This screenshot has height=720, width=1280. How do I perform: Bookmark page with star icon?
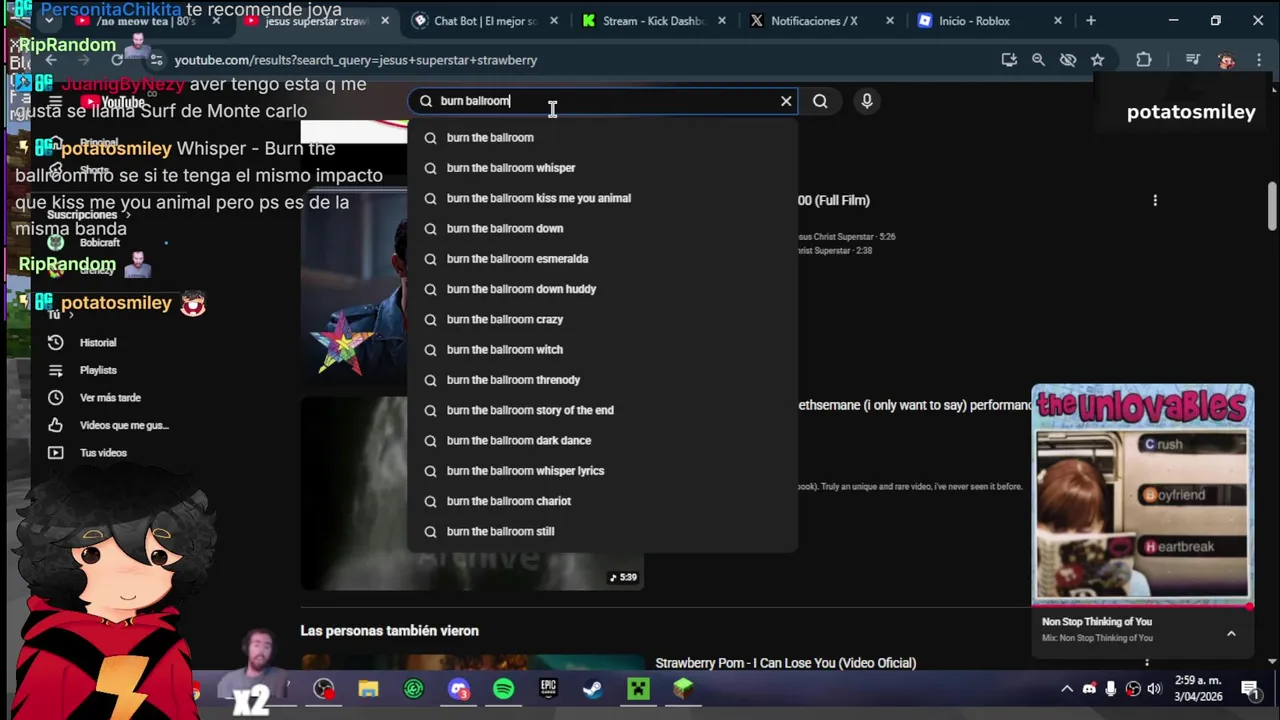point(1097,60)
